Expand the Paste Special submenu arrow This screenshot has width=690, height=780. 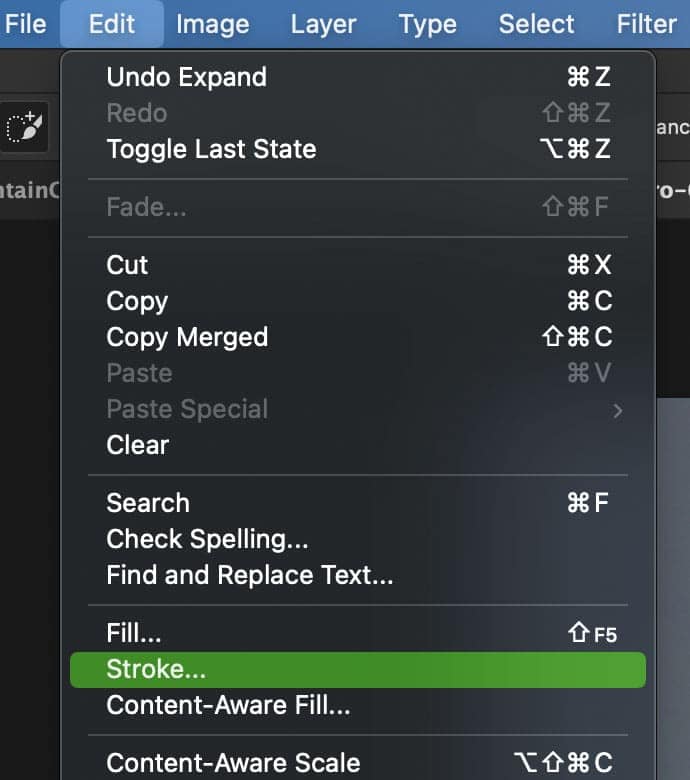point(617,410)
